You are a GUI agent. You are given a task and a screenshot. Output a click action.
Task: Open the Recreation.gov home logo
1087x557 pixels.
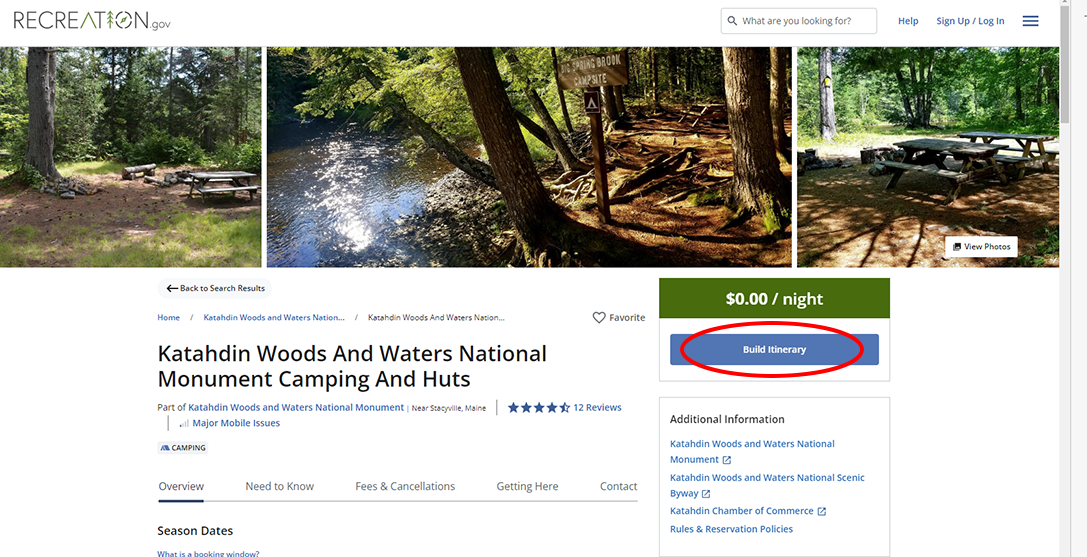(92, 20)
